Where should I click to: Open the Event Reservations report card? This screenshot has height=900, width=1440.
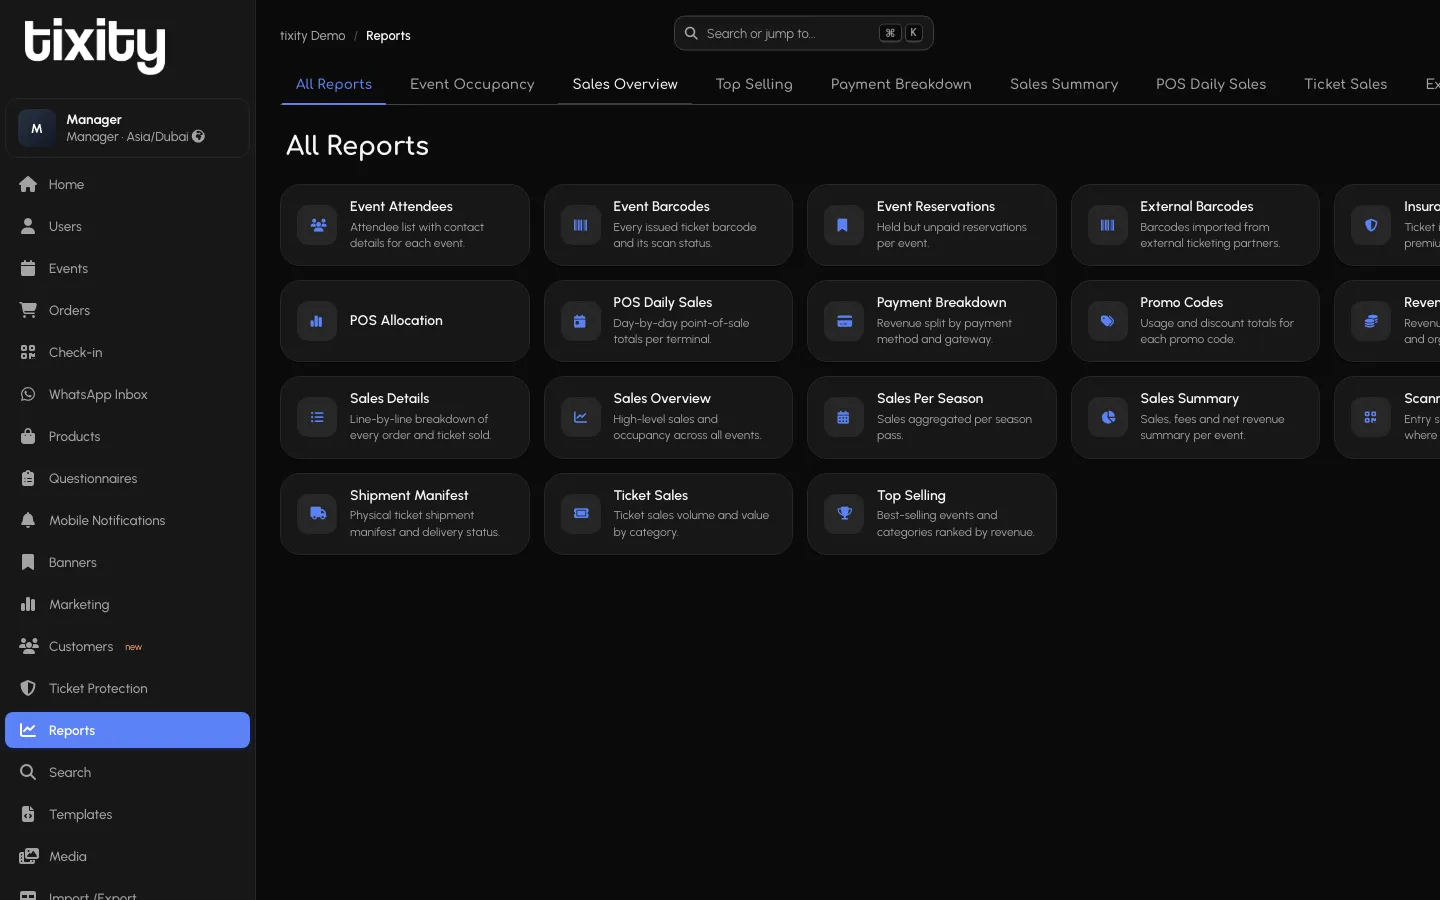932,225
